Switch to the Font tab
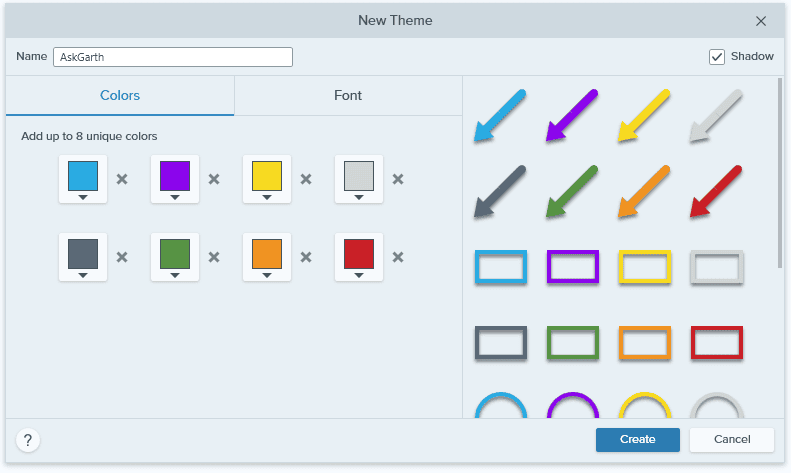 point(348,95)
